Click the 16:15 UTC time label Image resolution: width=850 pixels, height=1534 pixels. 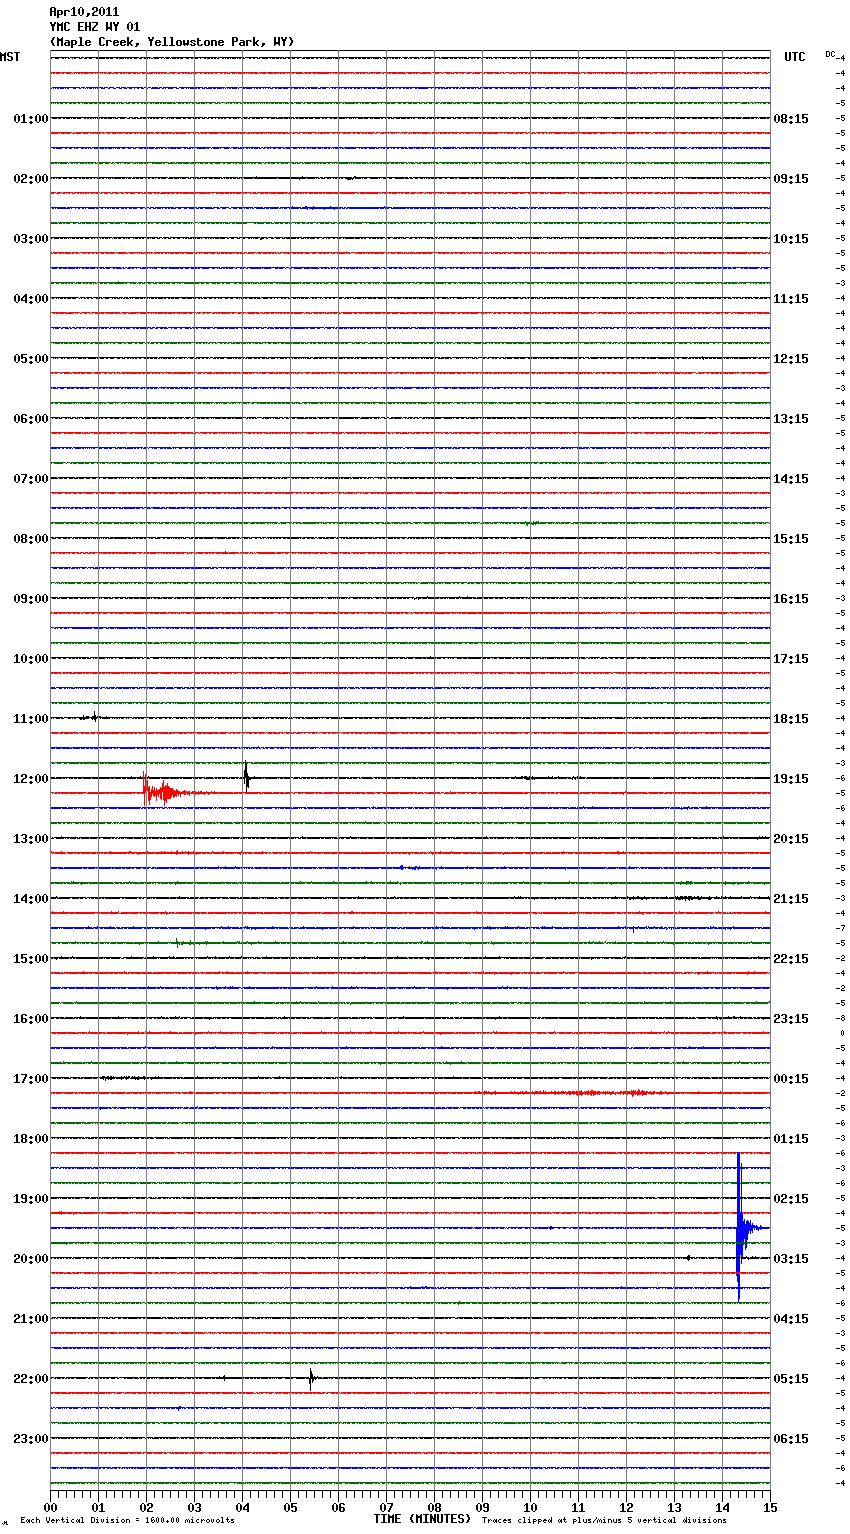tap(791, 599)
